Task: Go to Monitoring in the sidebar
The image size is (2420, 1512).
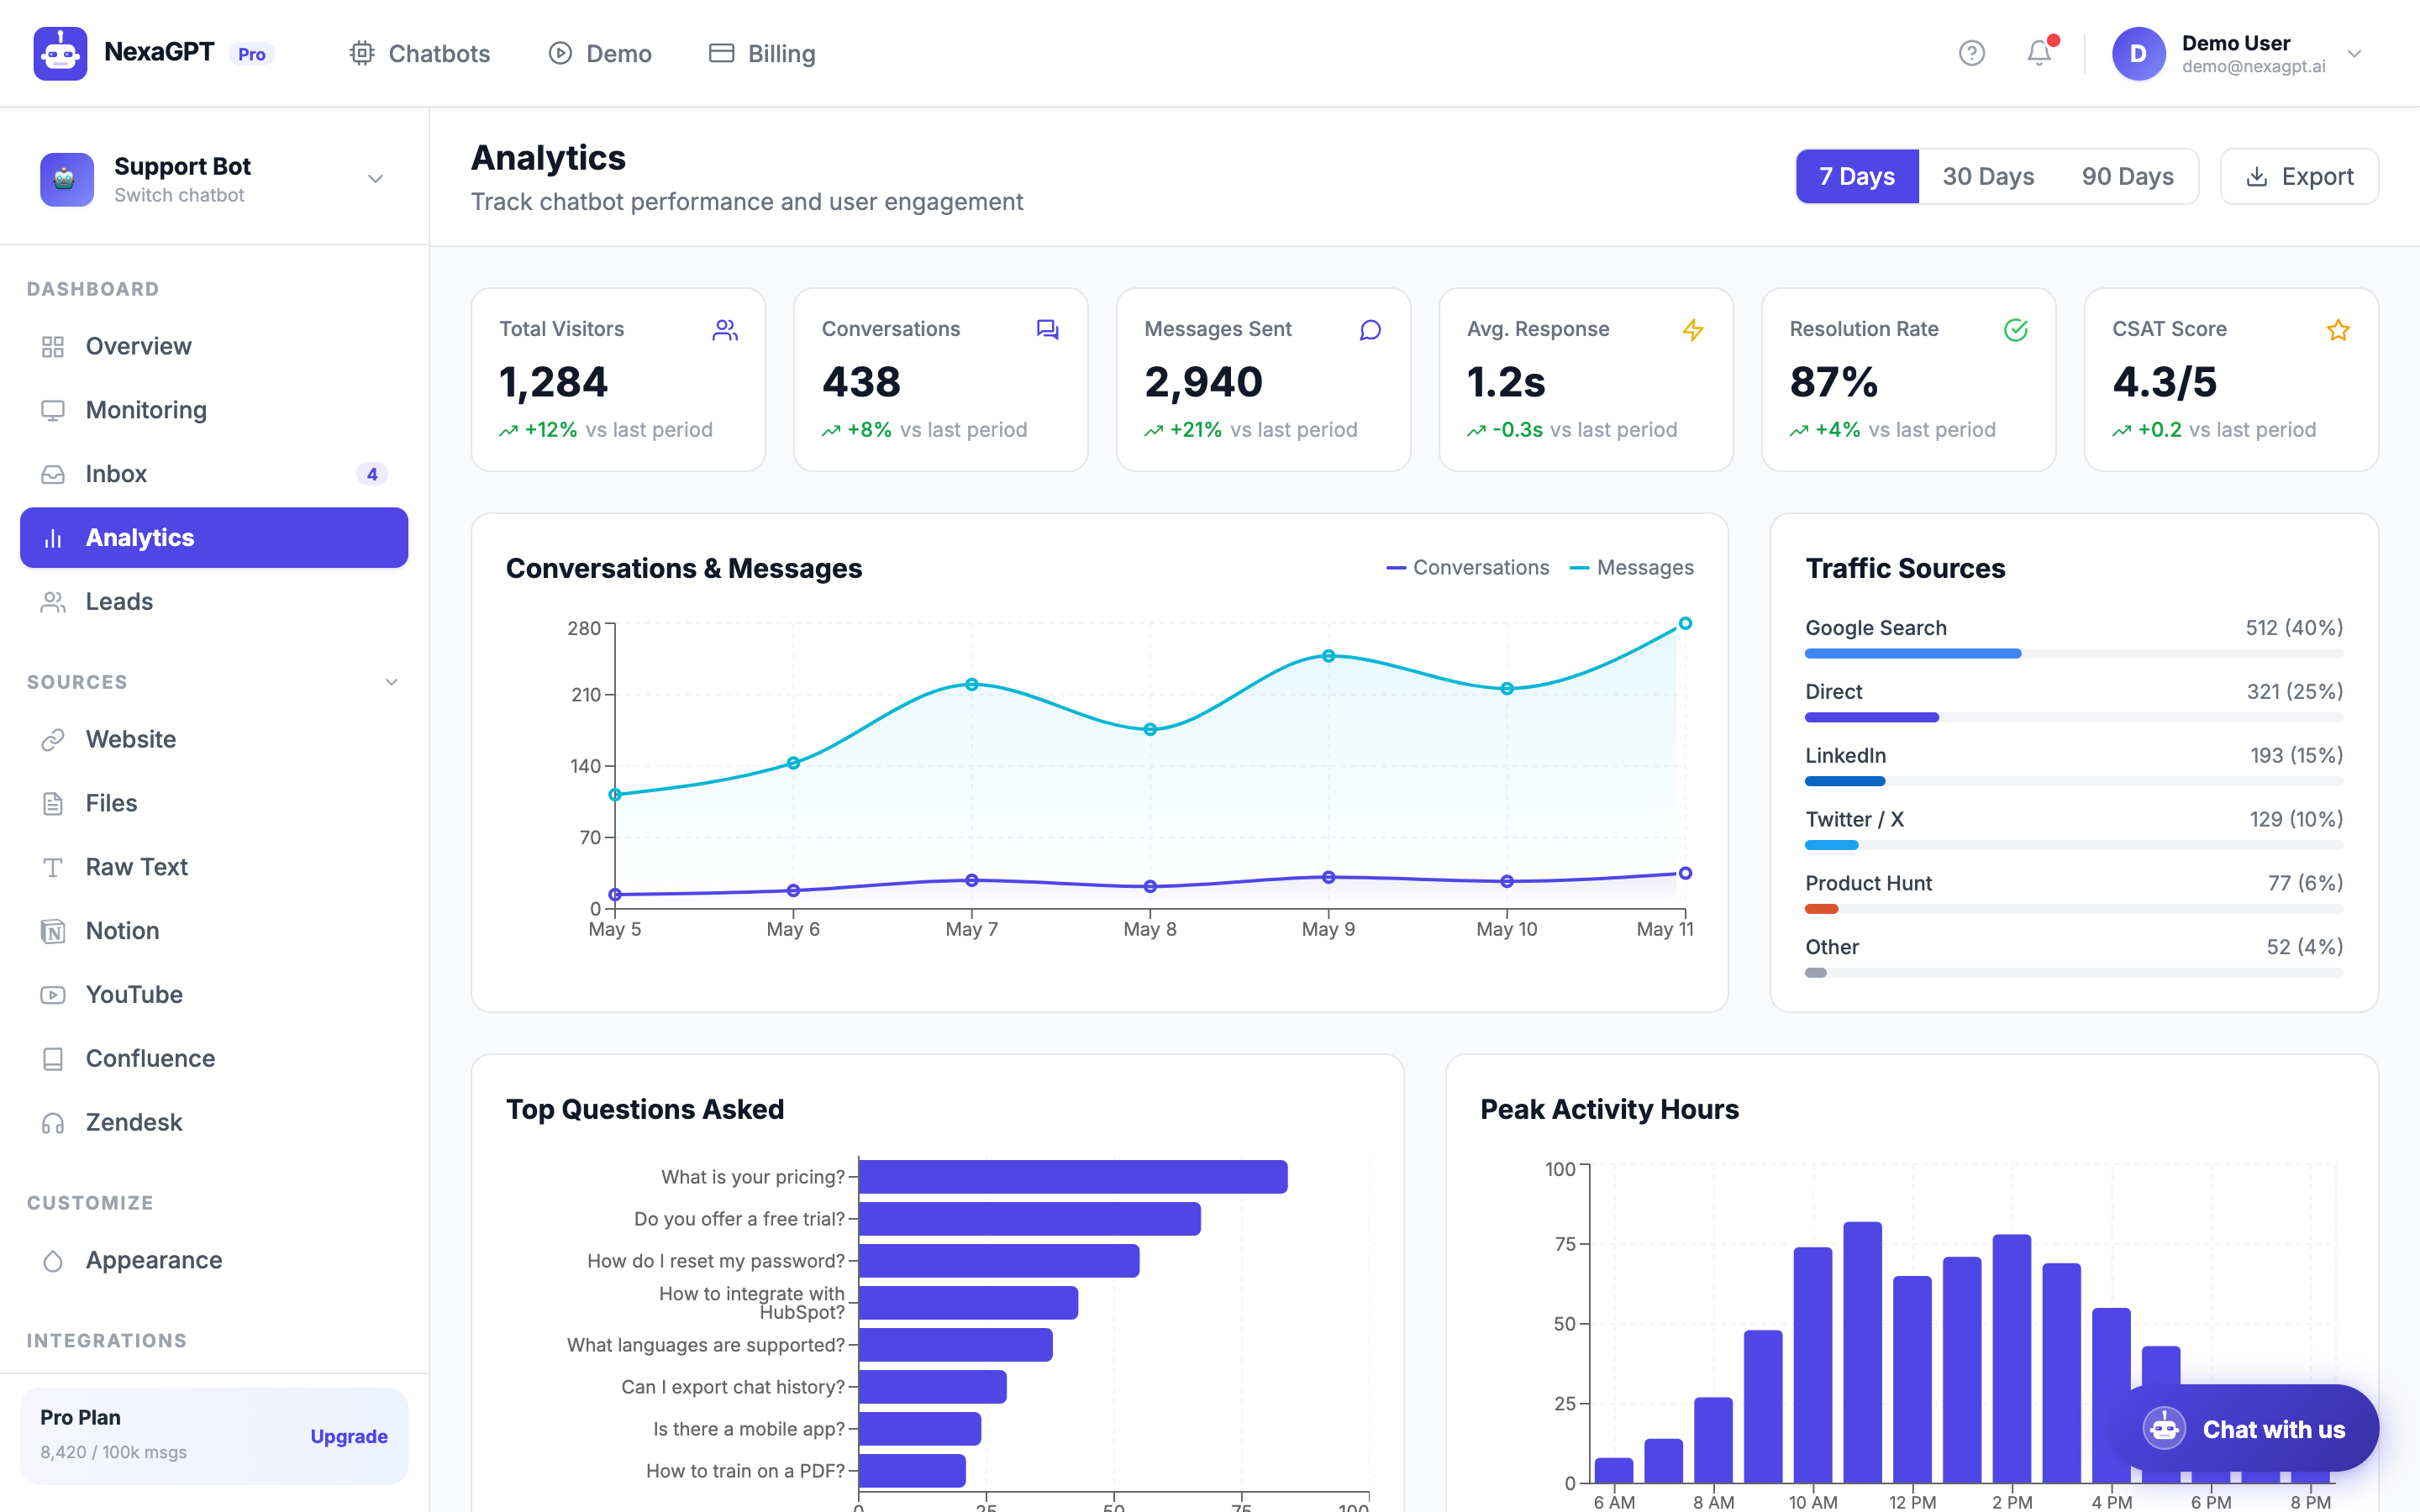Action: [214, 411]
